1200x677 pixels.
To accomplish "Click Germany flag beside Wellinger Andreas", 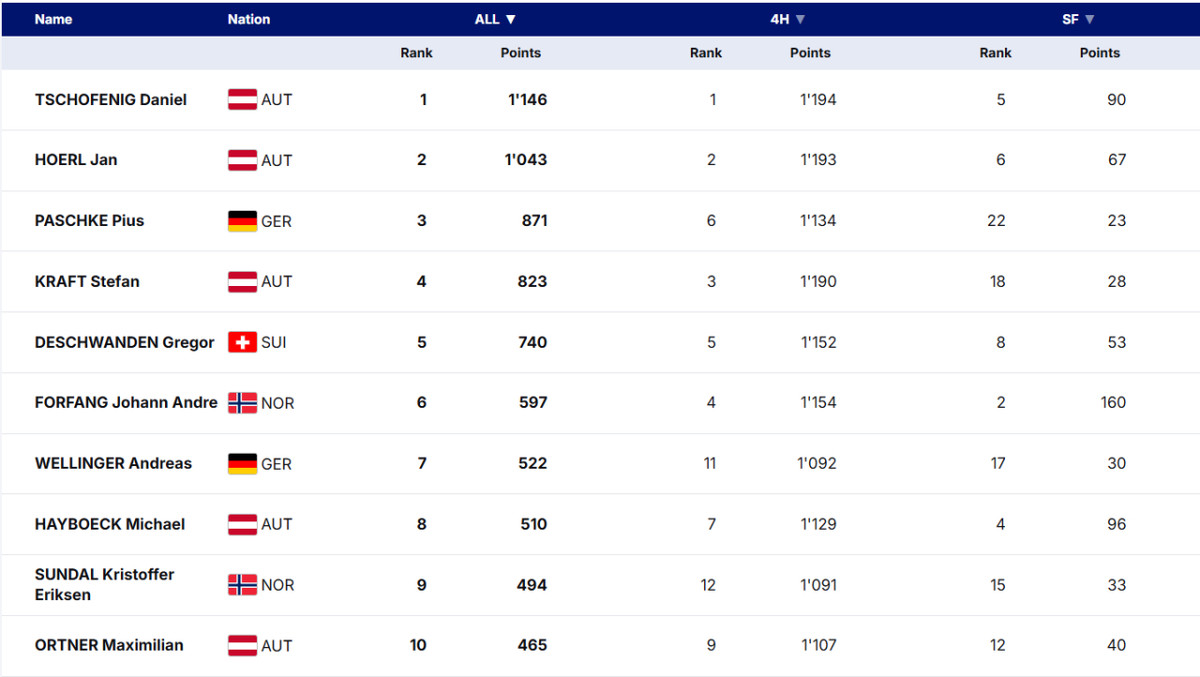I will point(242,464).
